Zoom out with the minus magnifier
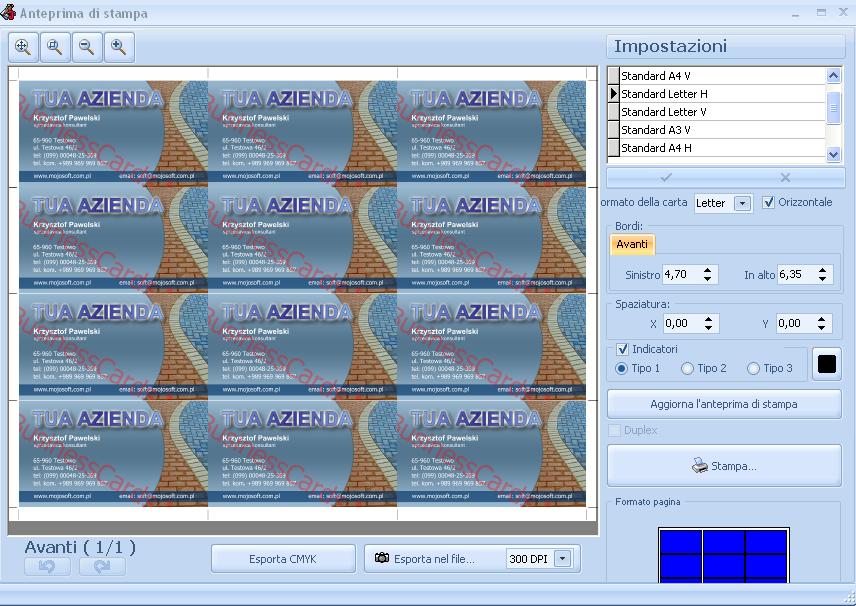The image size is (856, 606). pos(87,47)
